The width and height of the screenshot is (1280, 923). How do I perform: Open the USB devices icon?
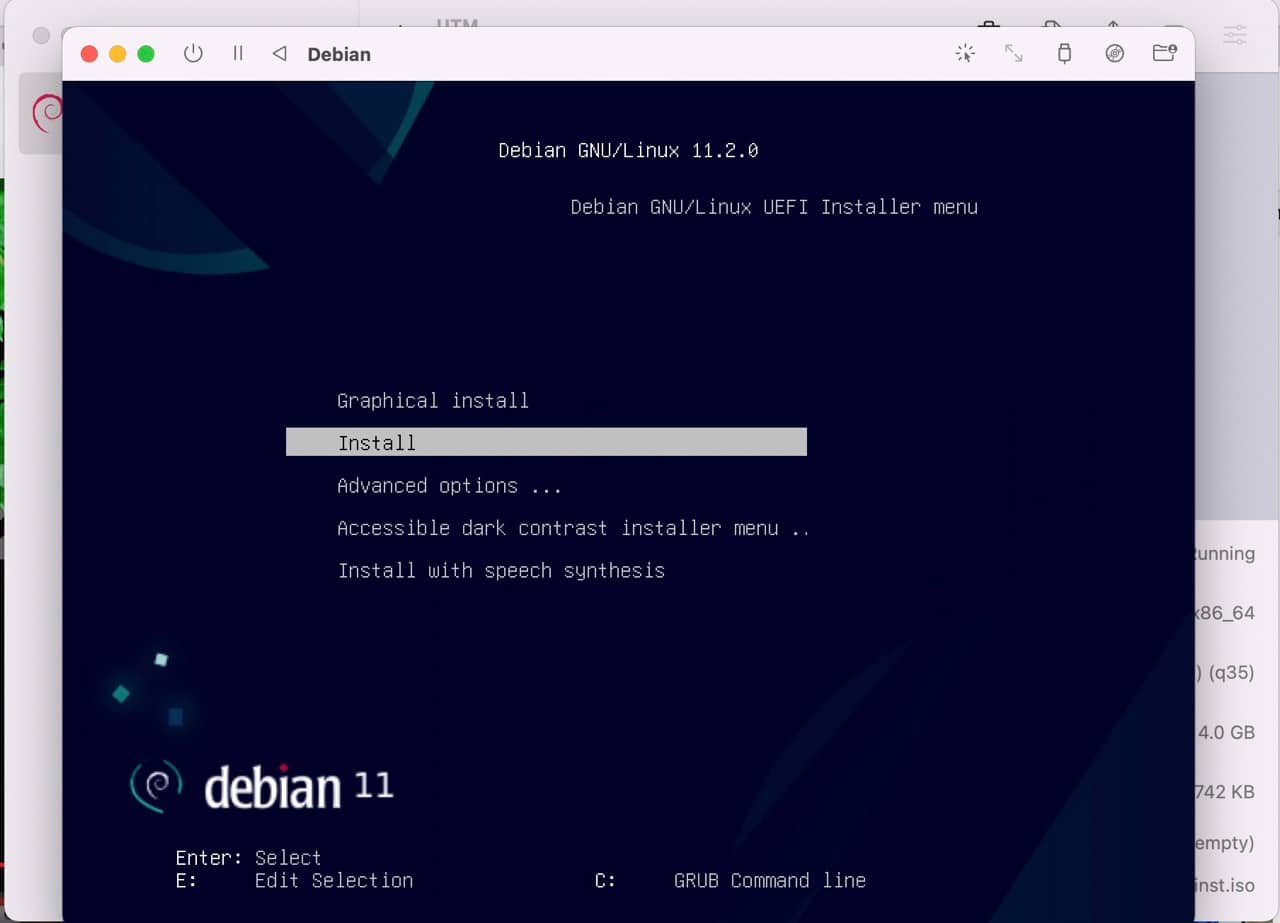click(1064, 54)
